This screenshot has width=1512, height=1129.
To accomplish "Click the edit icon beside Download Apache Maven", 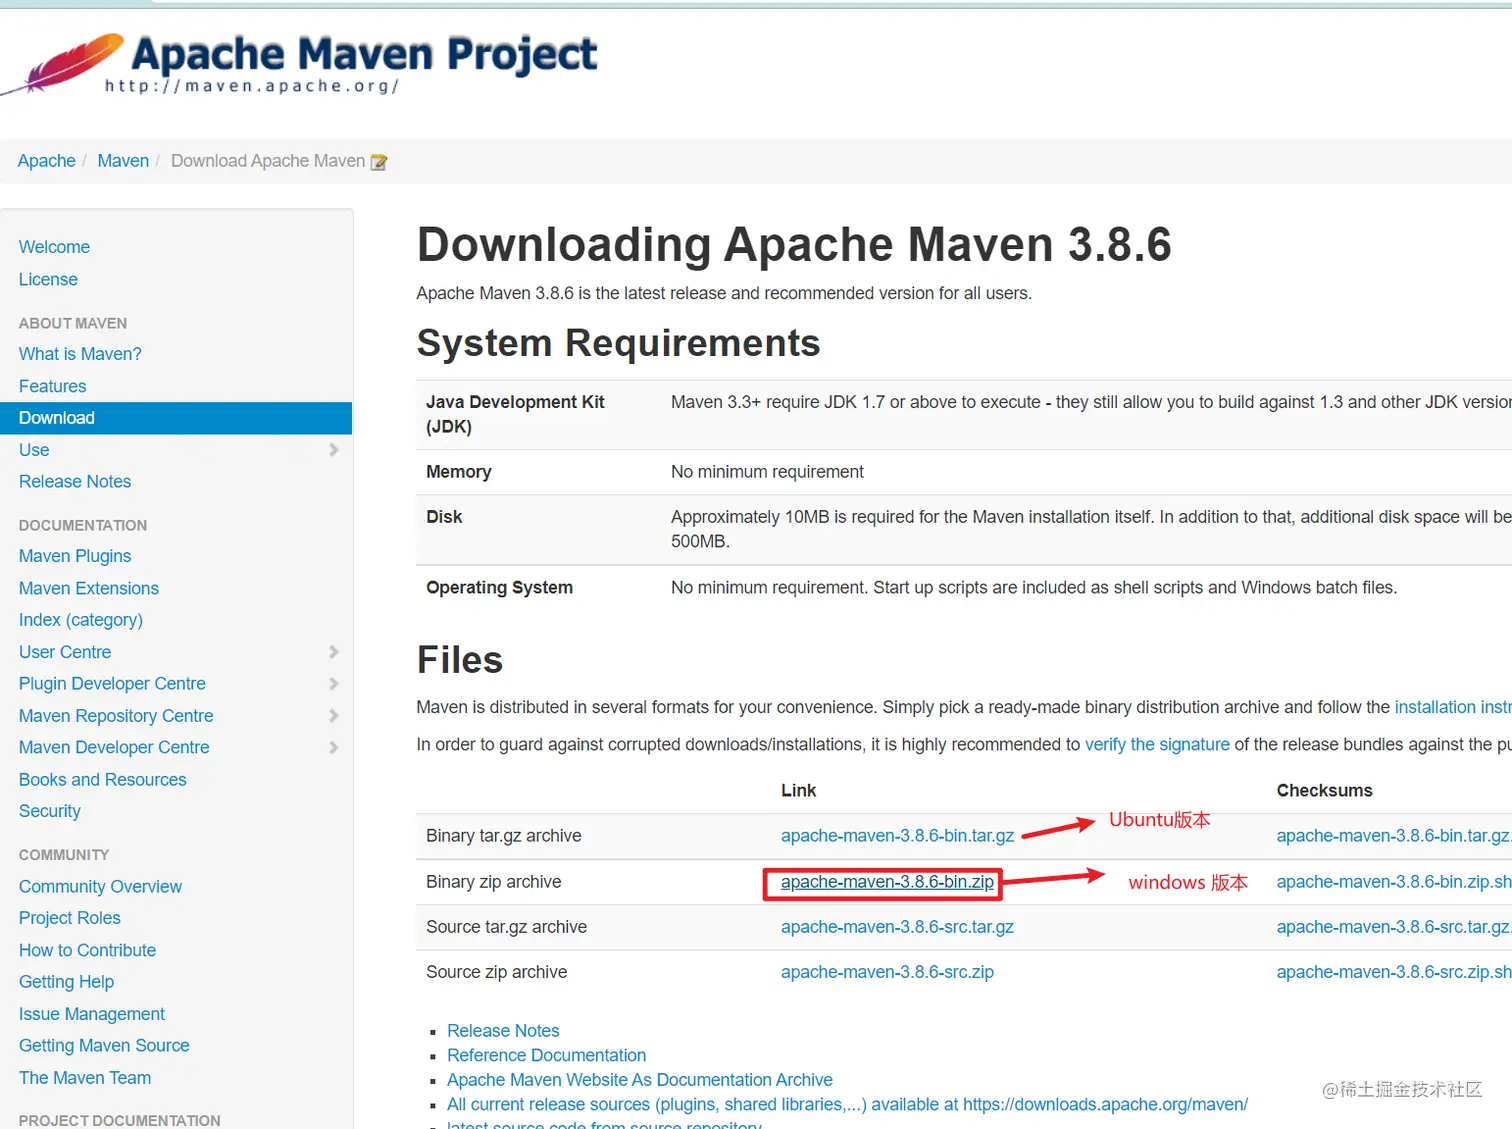I will point(379,162).
